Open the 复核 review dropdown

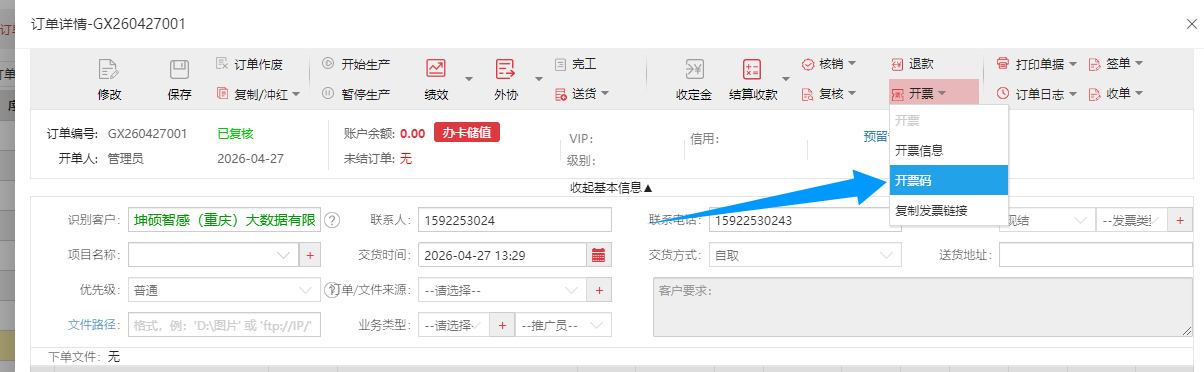point(829,94)
